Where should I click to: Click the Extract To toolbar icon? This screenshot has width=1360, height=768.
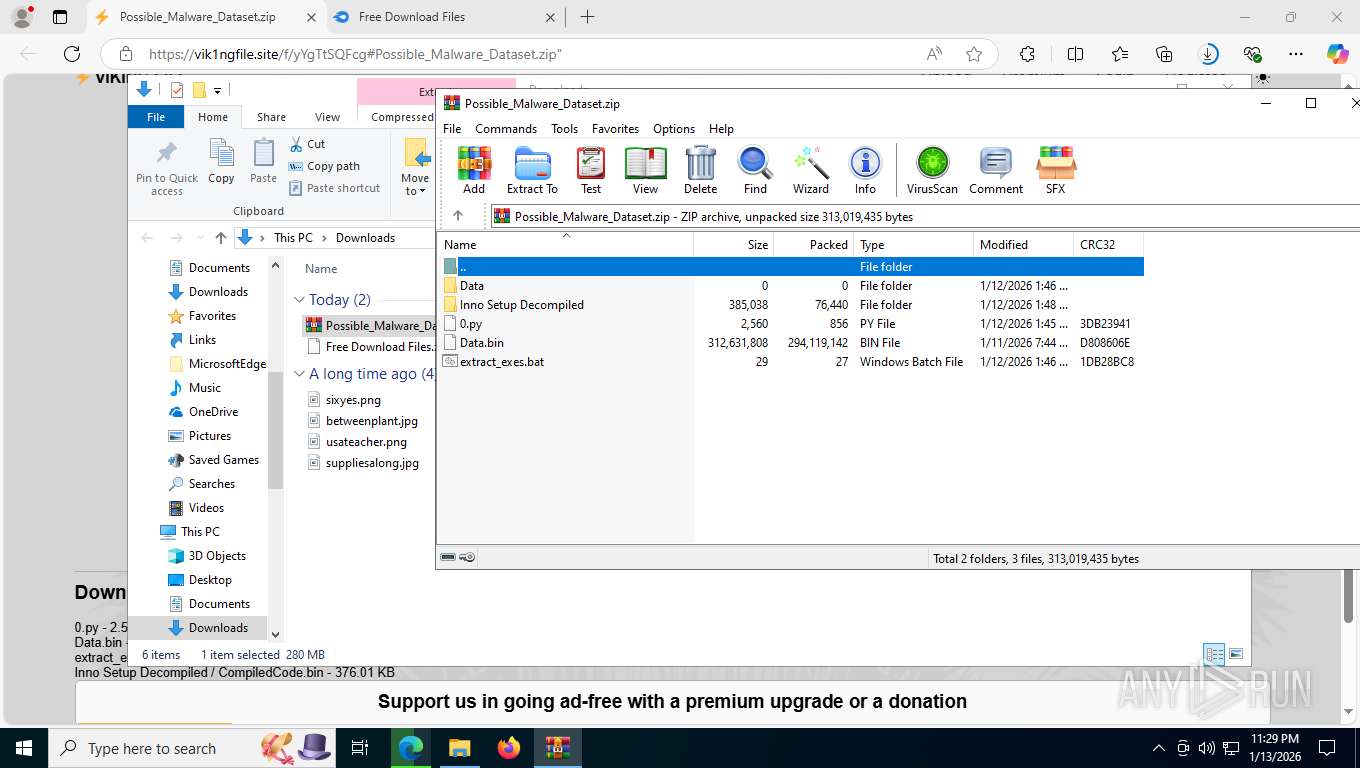(x=532, y=169)
